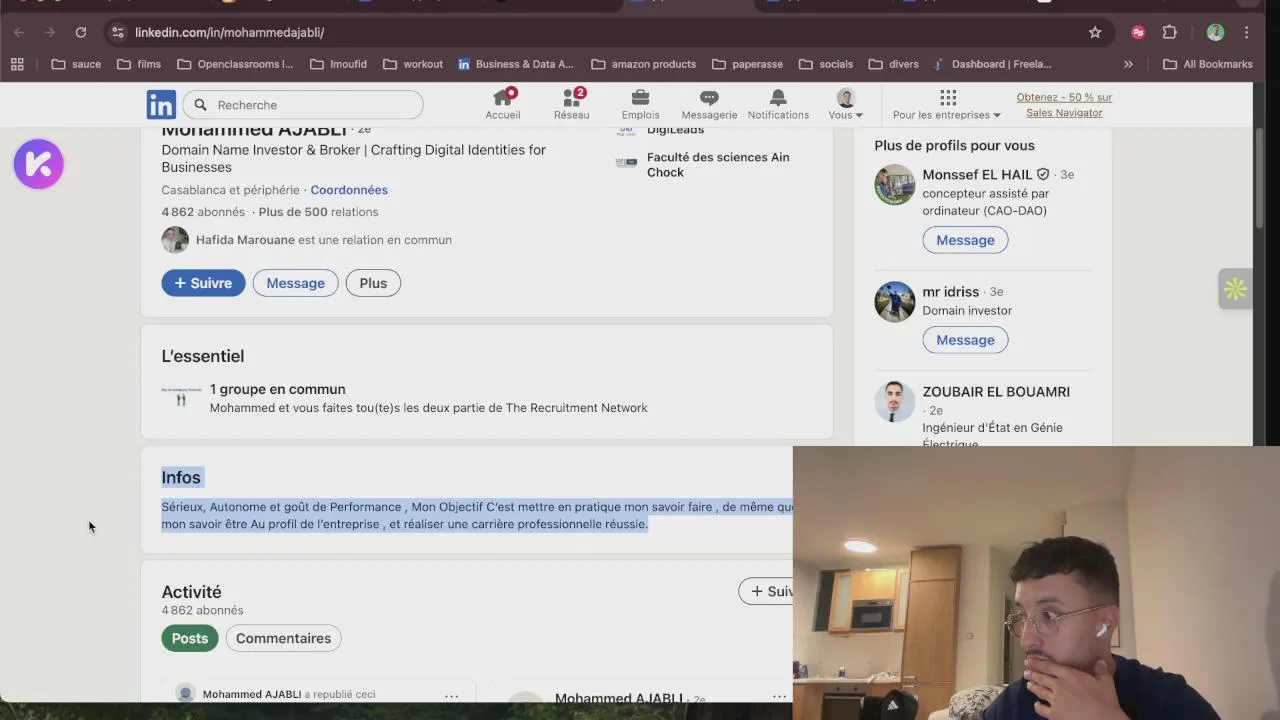The width and height of the screenshot is (1280, 720).
Task: Go back with browser back arrow
Action: point(19,32)
